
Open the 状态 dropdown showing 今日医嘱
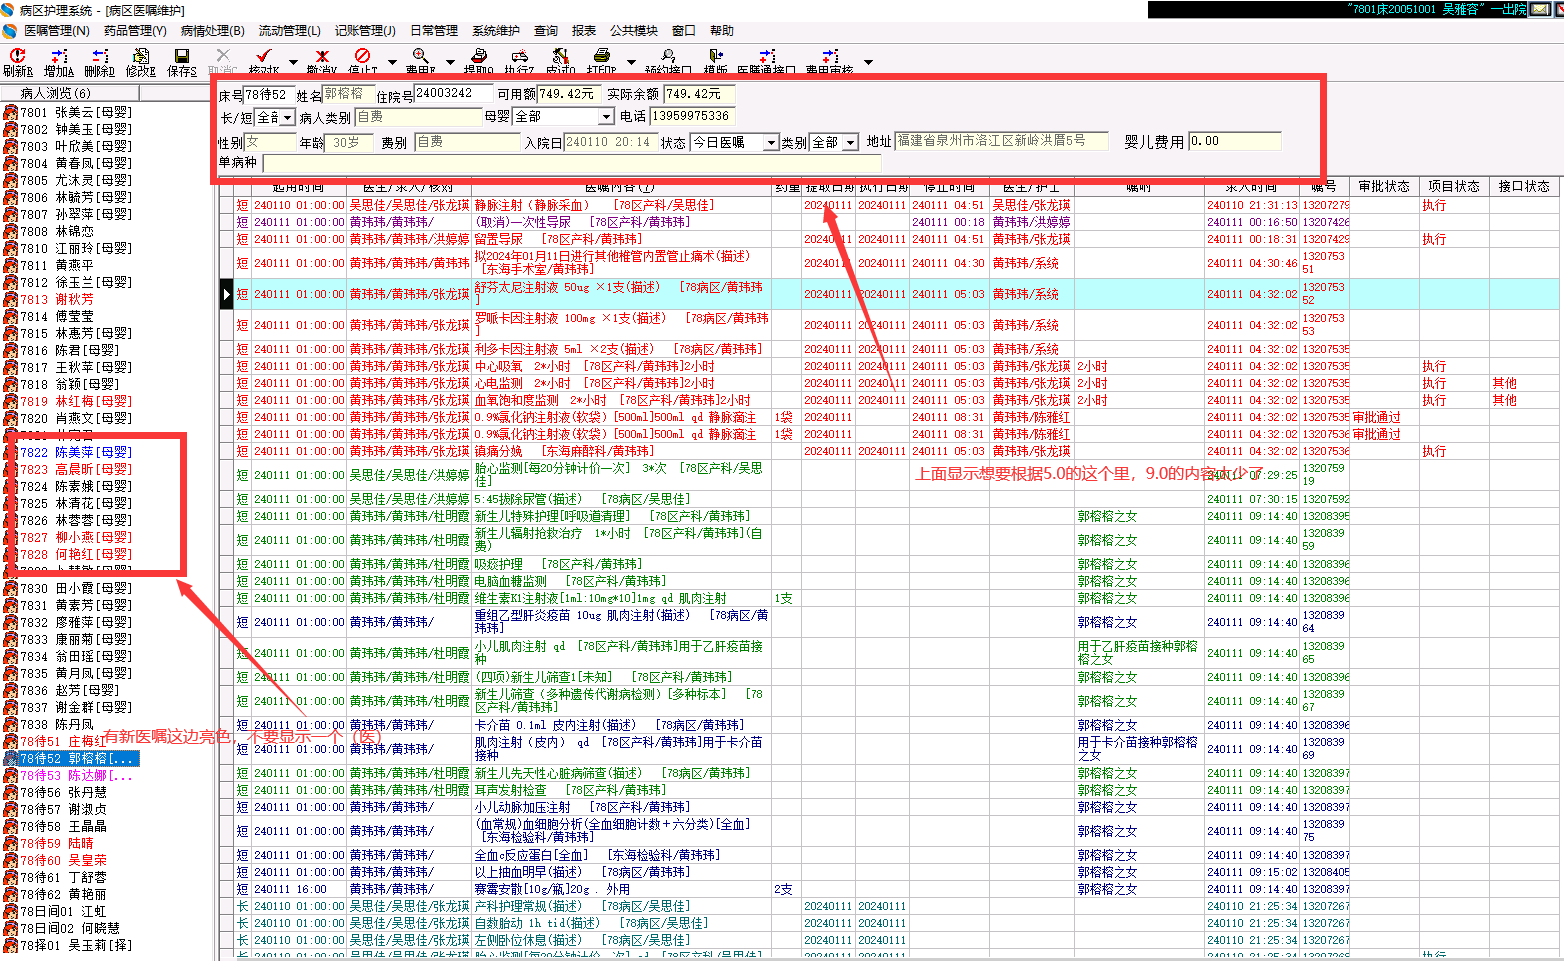770,143
